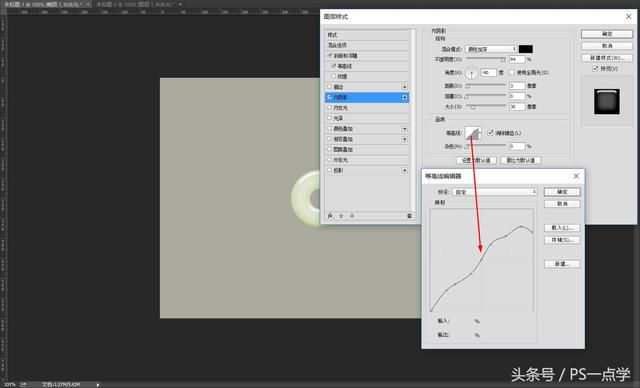Click 新建样式 (New Style) button
The image size is (640, 388).
(607, 58)
